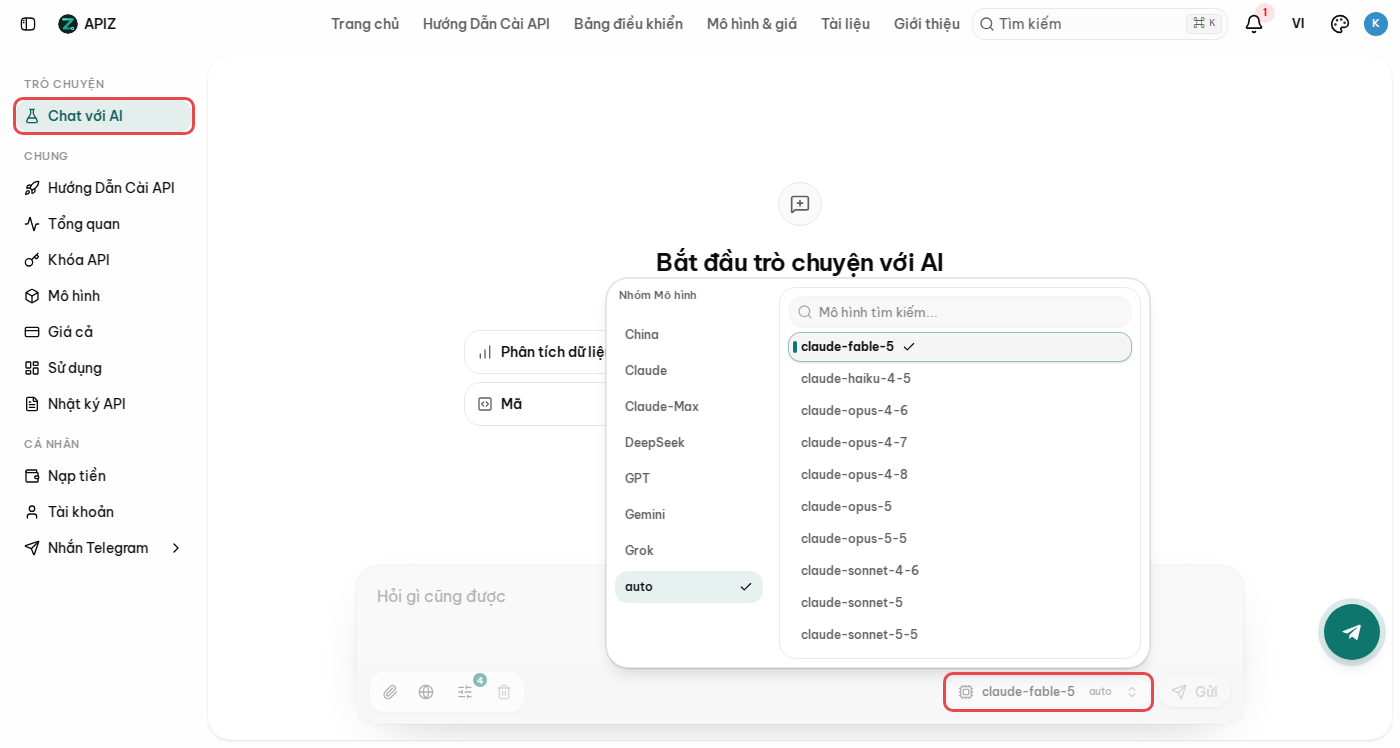Click the clear conversation trash icon
The width and height of the screenshot is (1400, 748).
tap(504, 692)
